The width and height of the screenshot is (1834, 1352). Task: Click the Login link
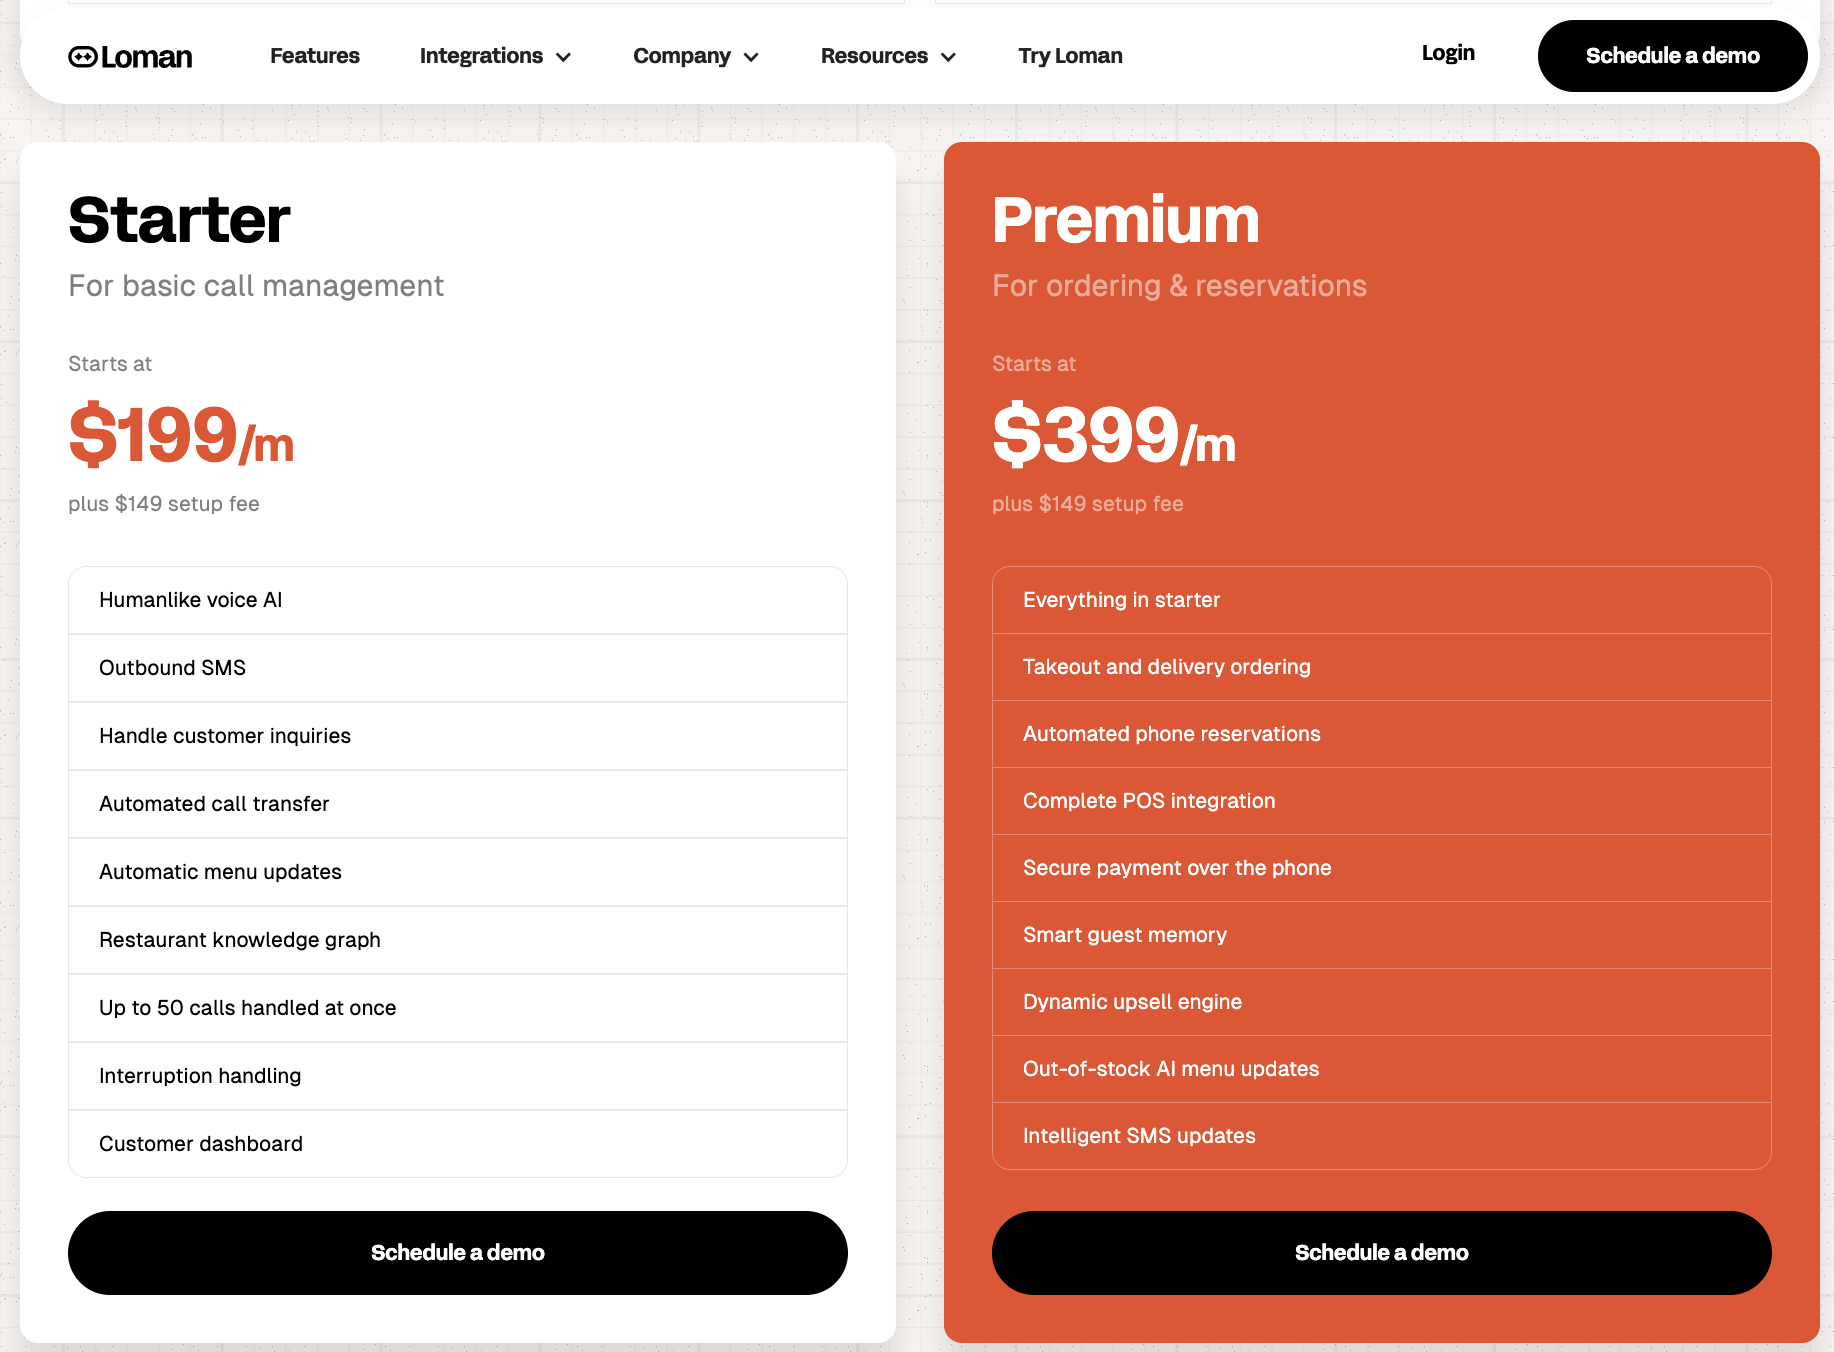click(x=1447, y=53)
